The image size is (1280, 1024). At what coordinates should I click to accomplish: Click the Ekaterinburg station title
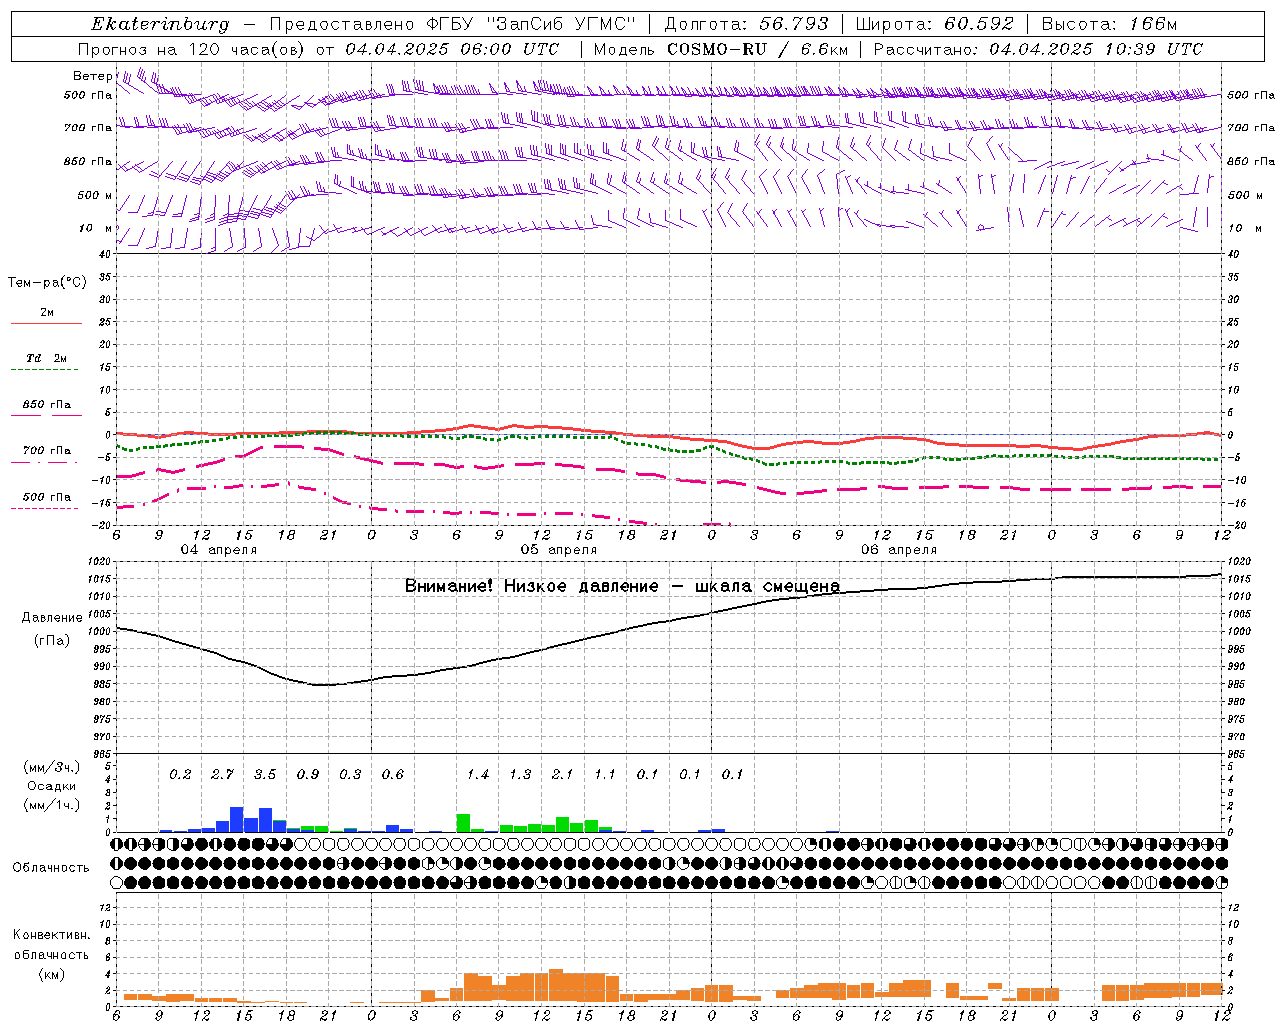(160, 24)
